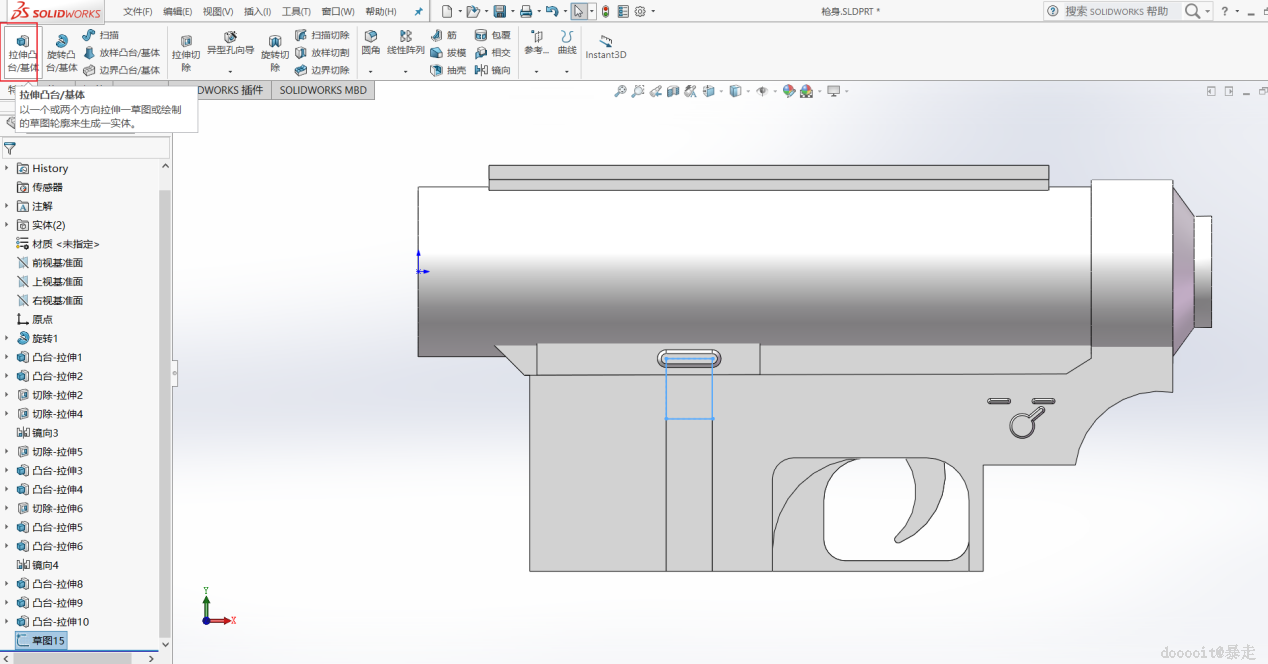The width and height of the screenshot is (1268, 664).
Task: Switch to the SOLIDWORKS MBD tab
Action: 322,90
